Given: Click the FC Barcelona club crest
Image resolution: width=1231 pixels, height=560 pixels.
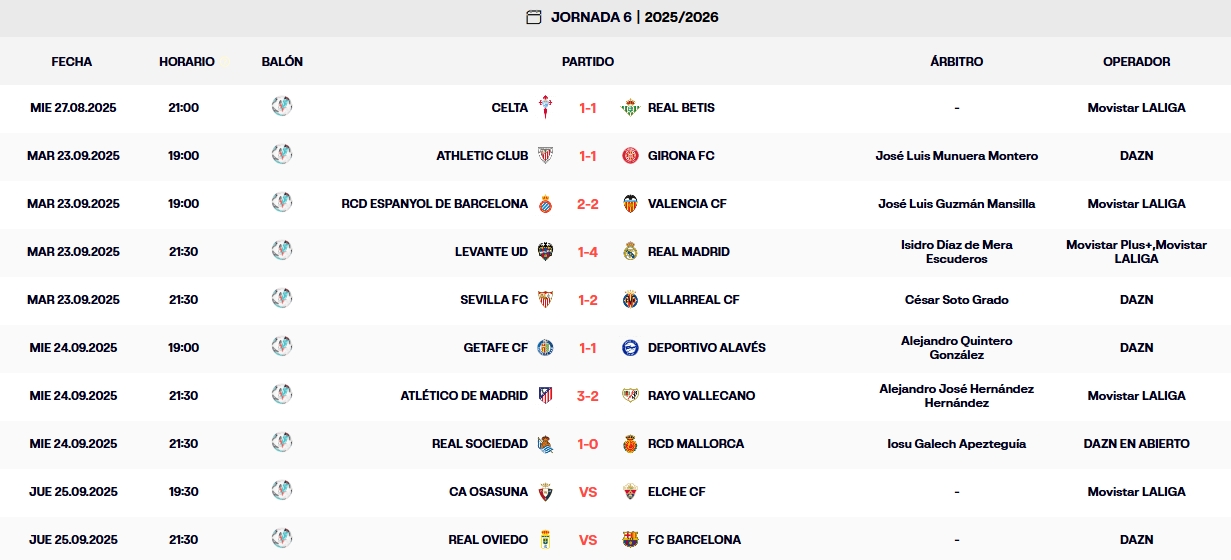Looking at the screenshot, I should (x=630, y=539).
